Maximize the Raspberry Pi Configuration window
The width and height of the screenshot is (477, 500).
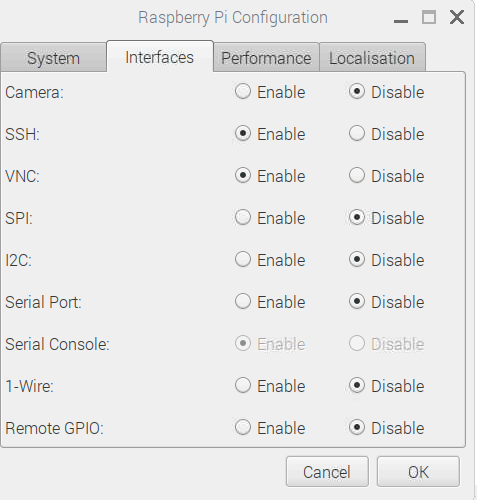pyautogui.click(x=429, y=17)
